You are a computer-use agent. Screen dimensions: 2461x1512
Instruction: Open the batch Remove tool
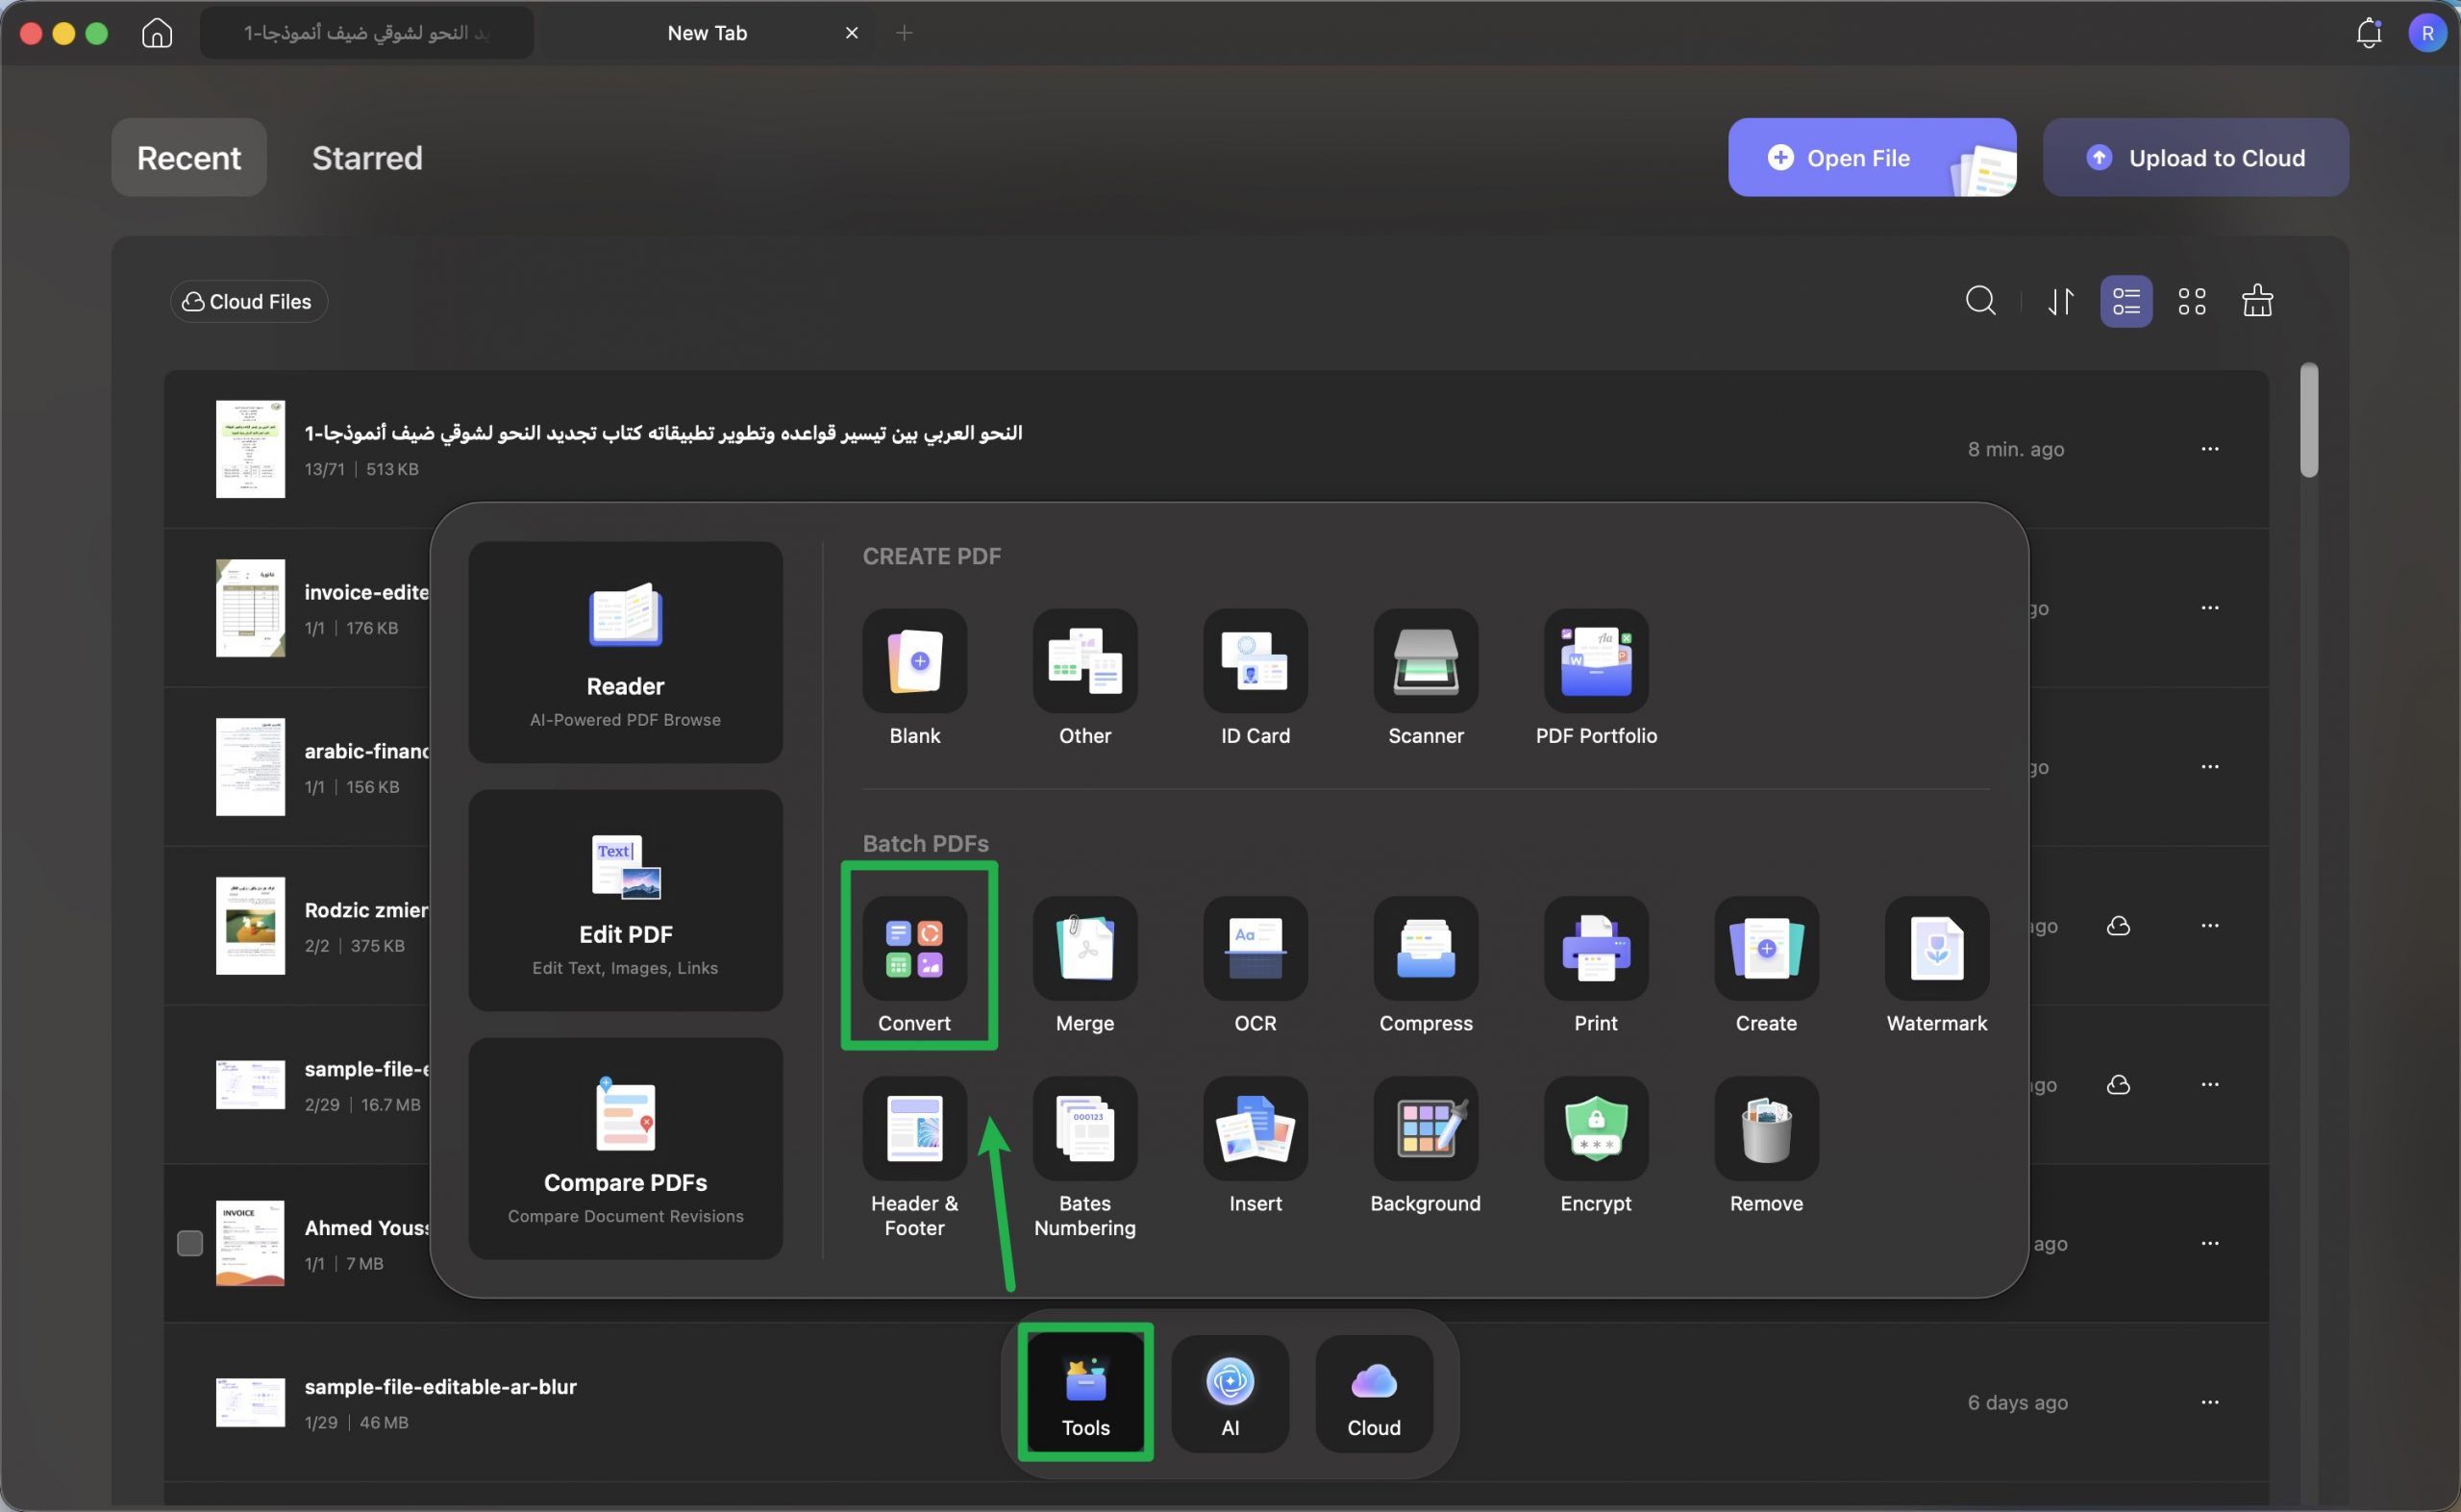1766,1145
